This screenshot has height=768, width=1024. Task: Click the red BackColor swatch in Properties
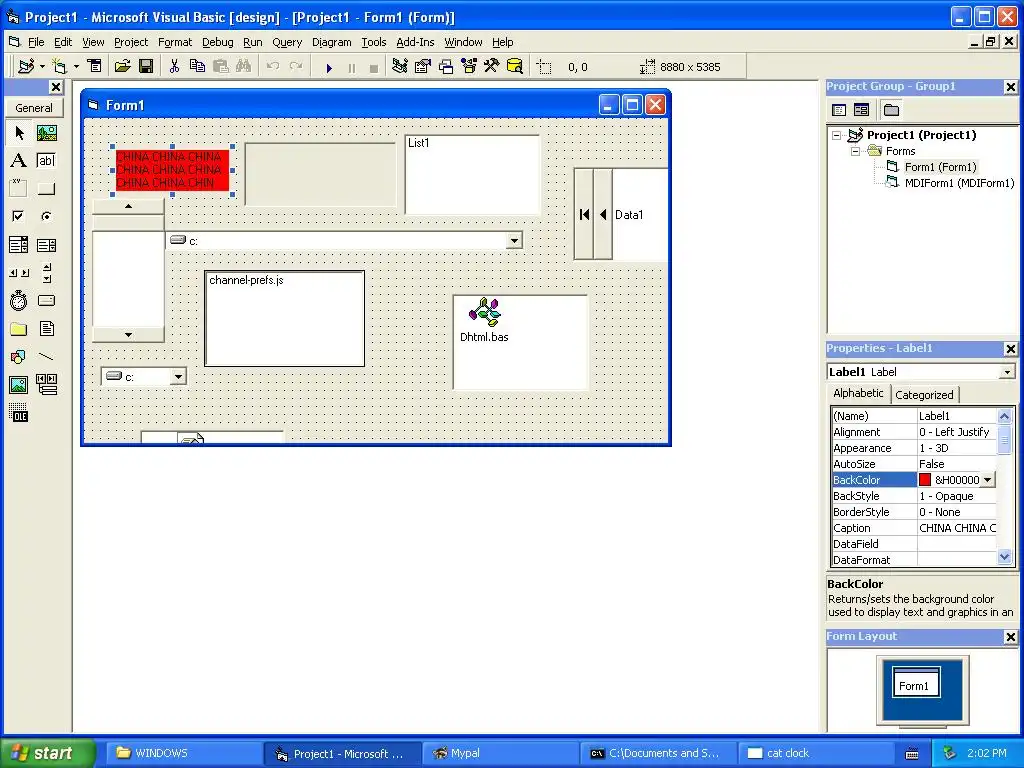[925, 480]
